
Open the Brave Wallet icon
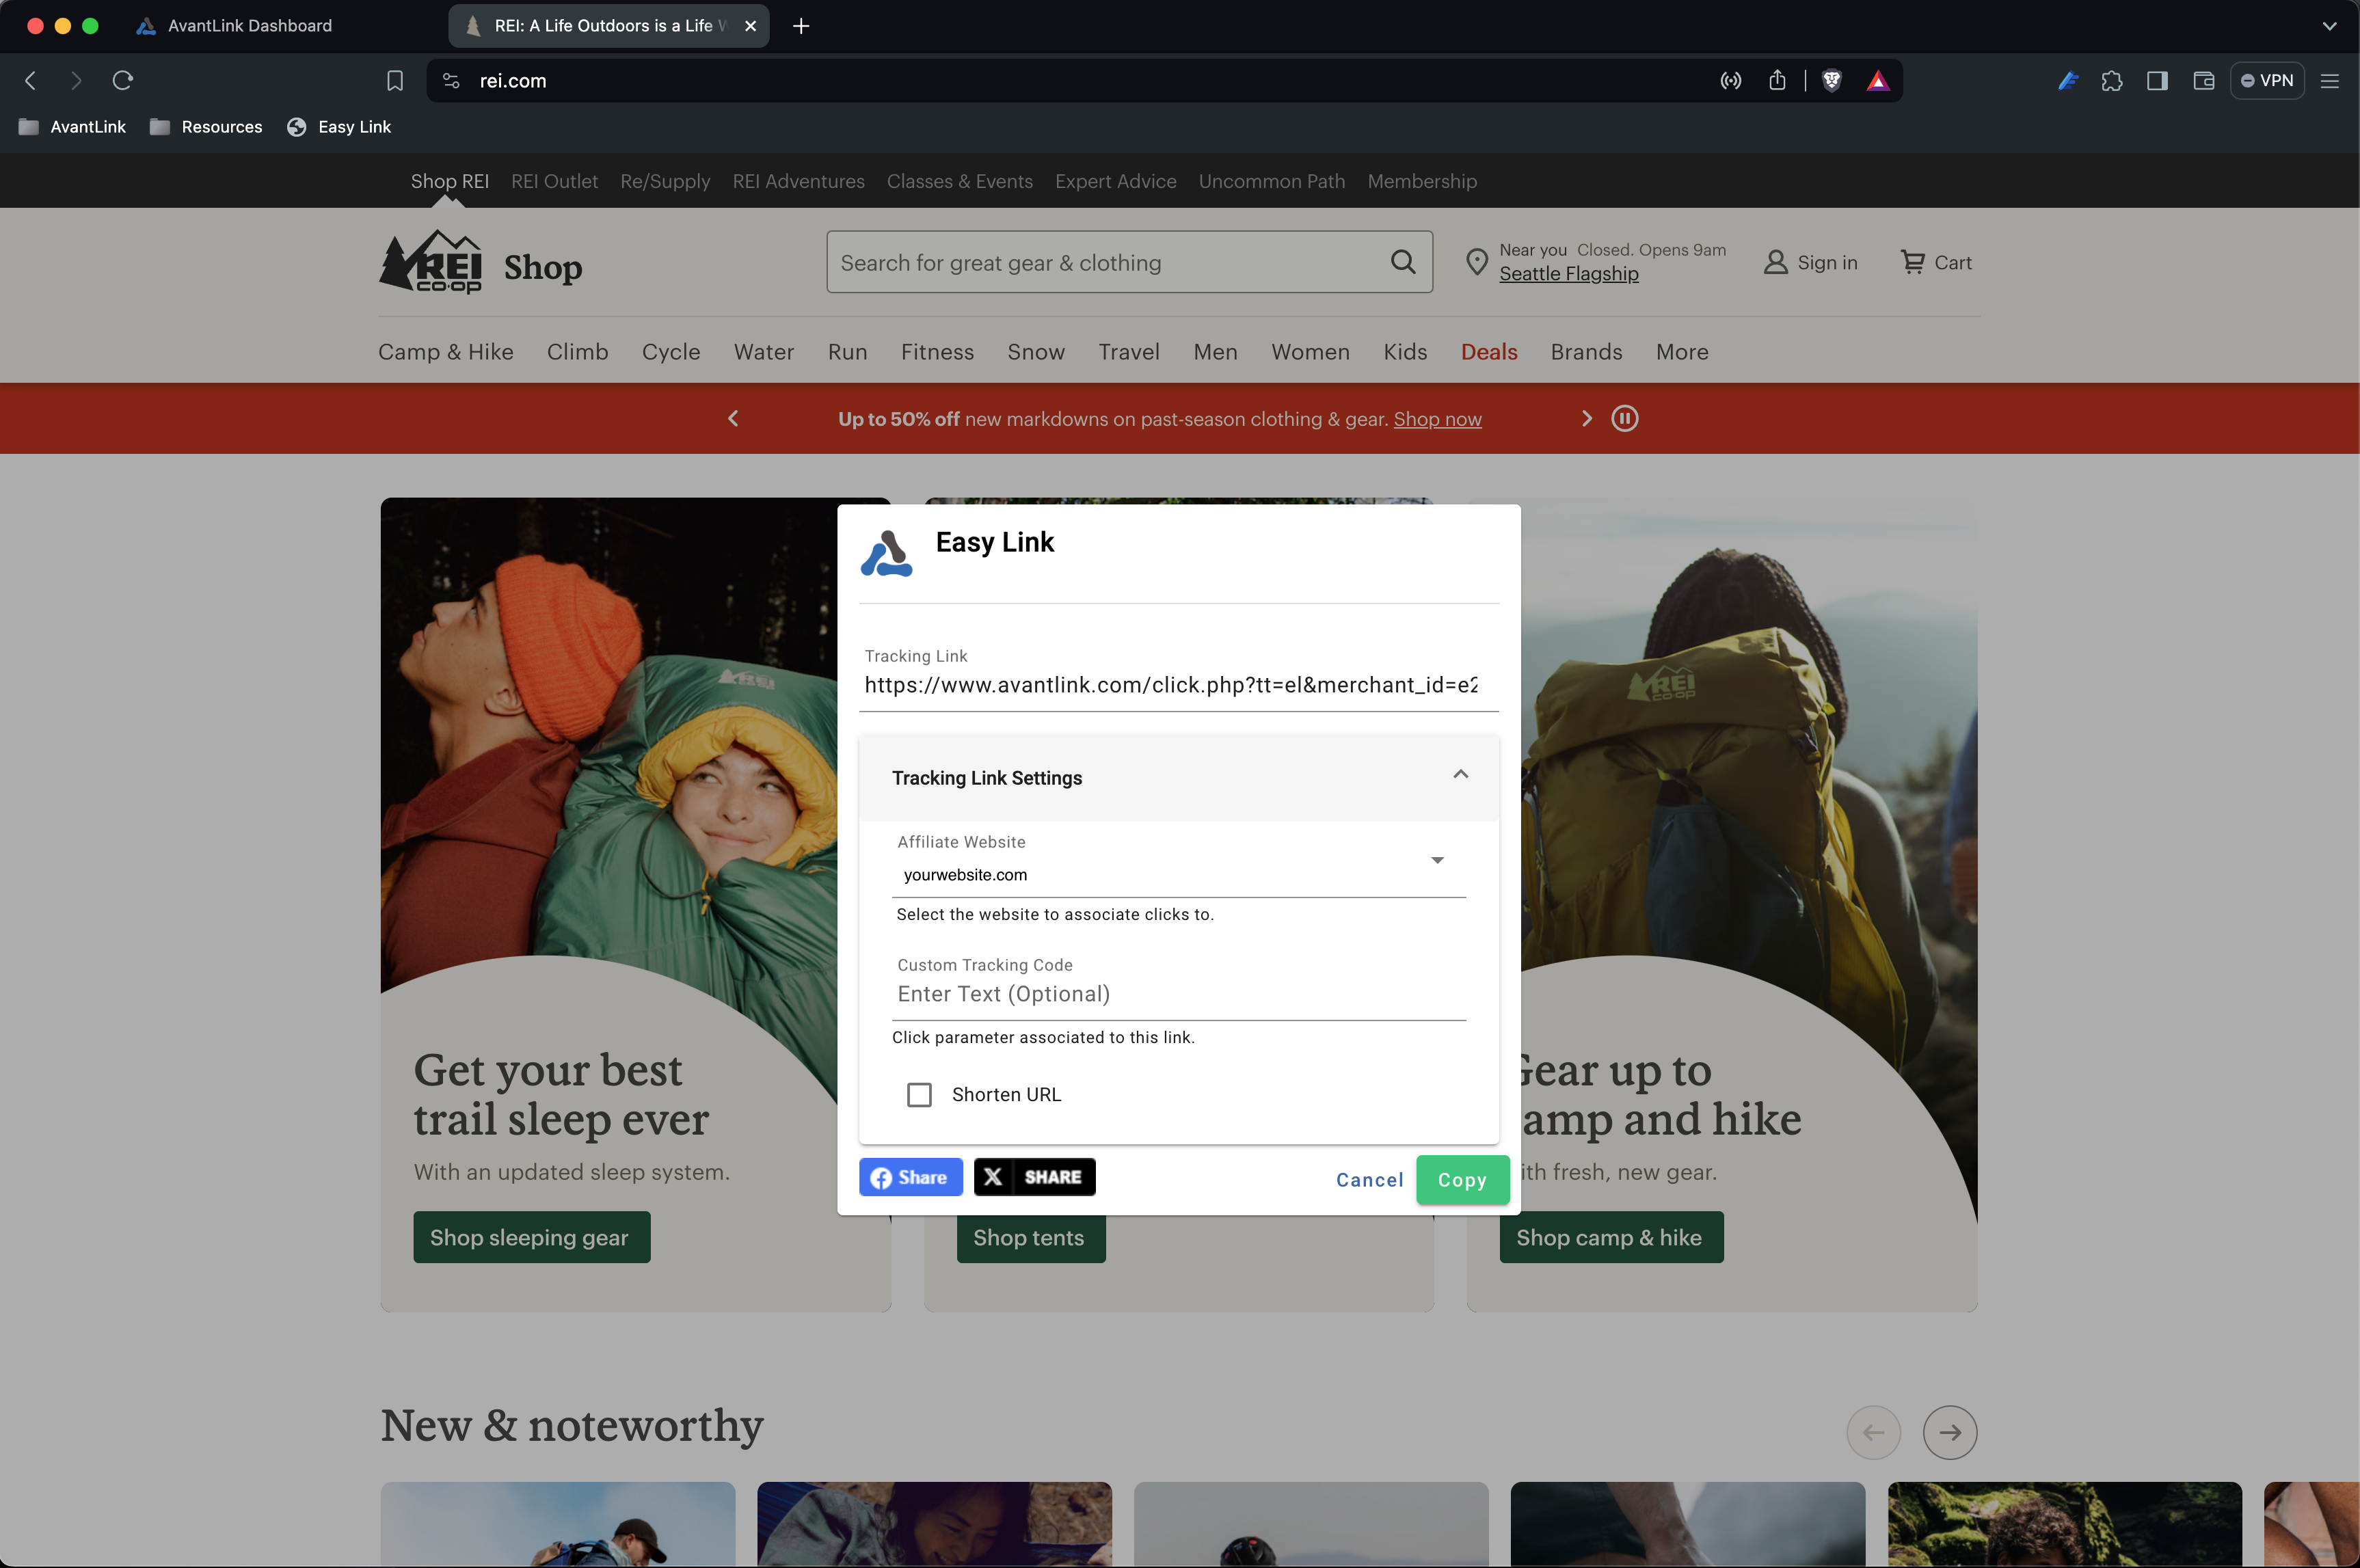(2203, 81)
